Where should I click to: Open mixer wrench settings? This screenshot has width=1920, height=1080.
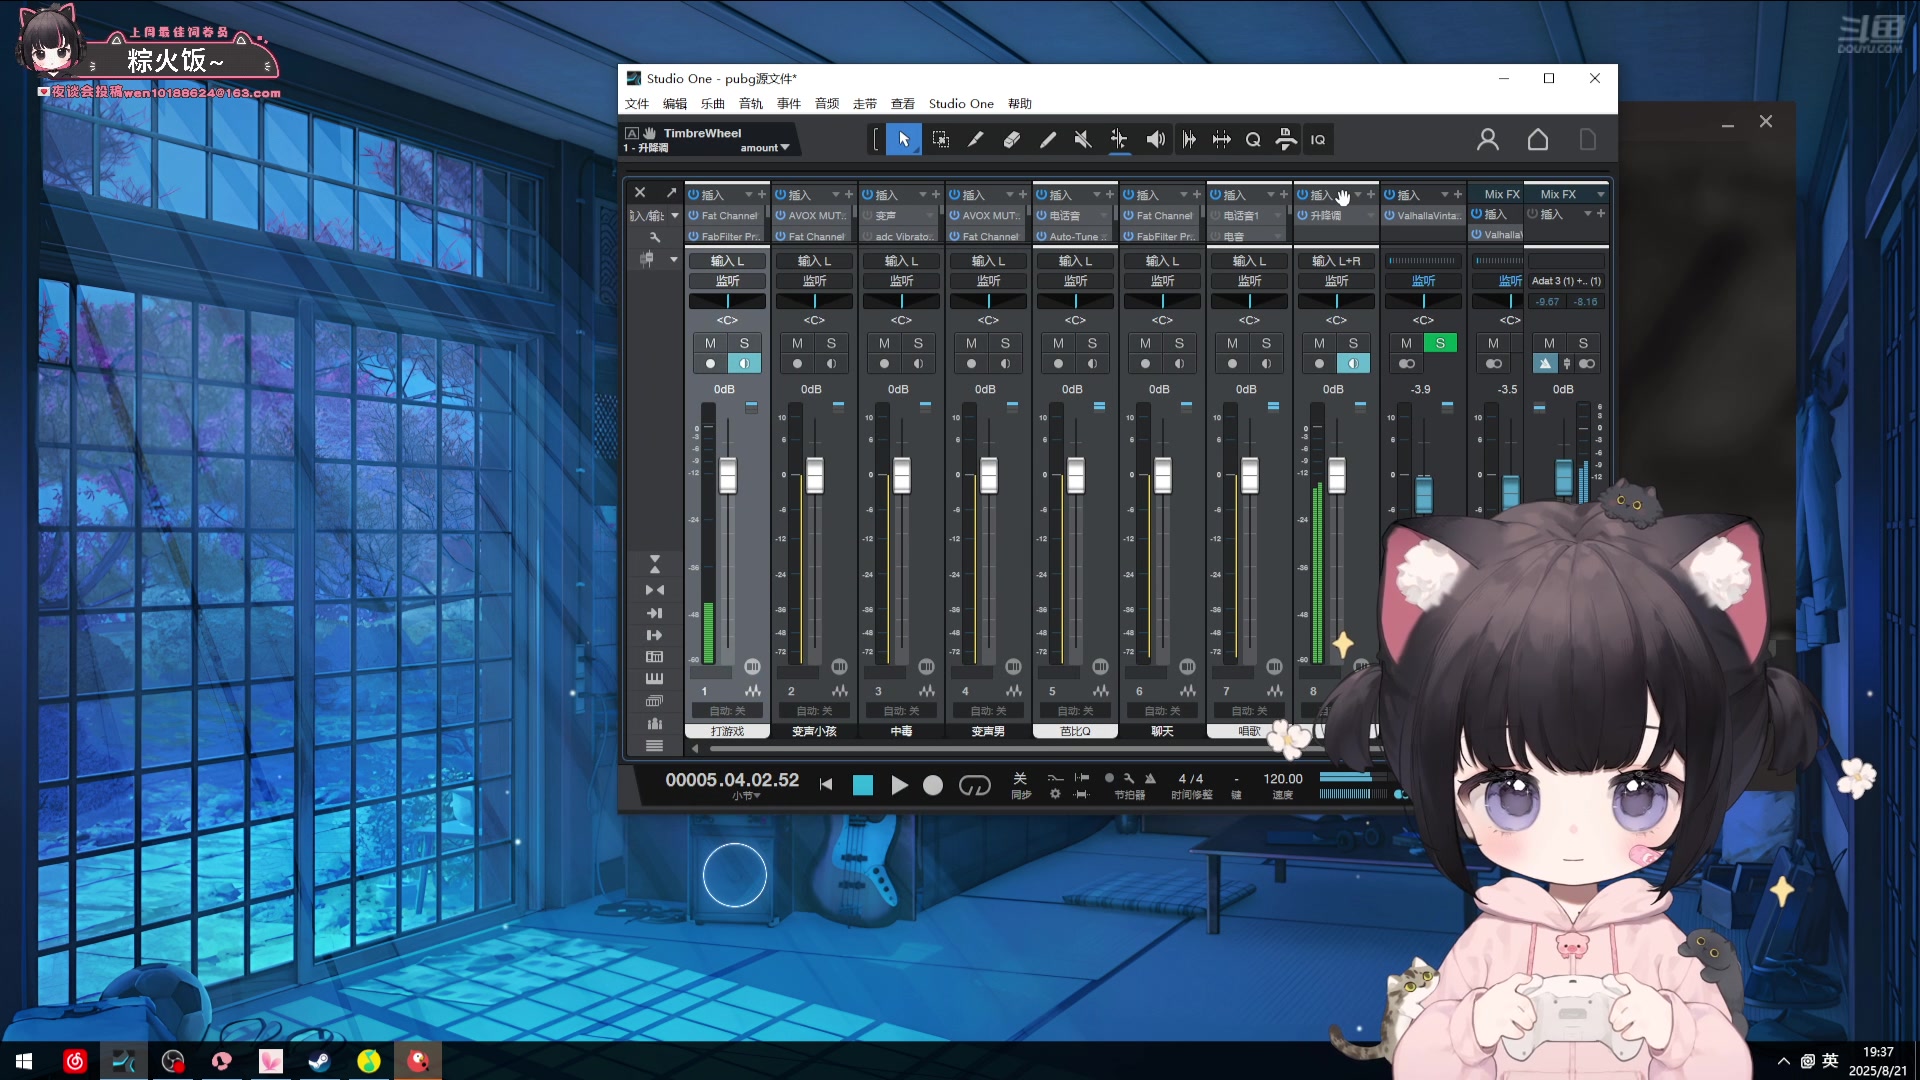point(655,238)
